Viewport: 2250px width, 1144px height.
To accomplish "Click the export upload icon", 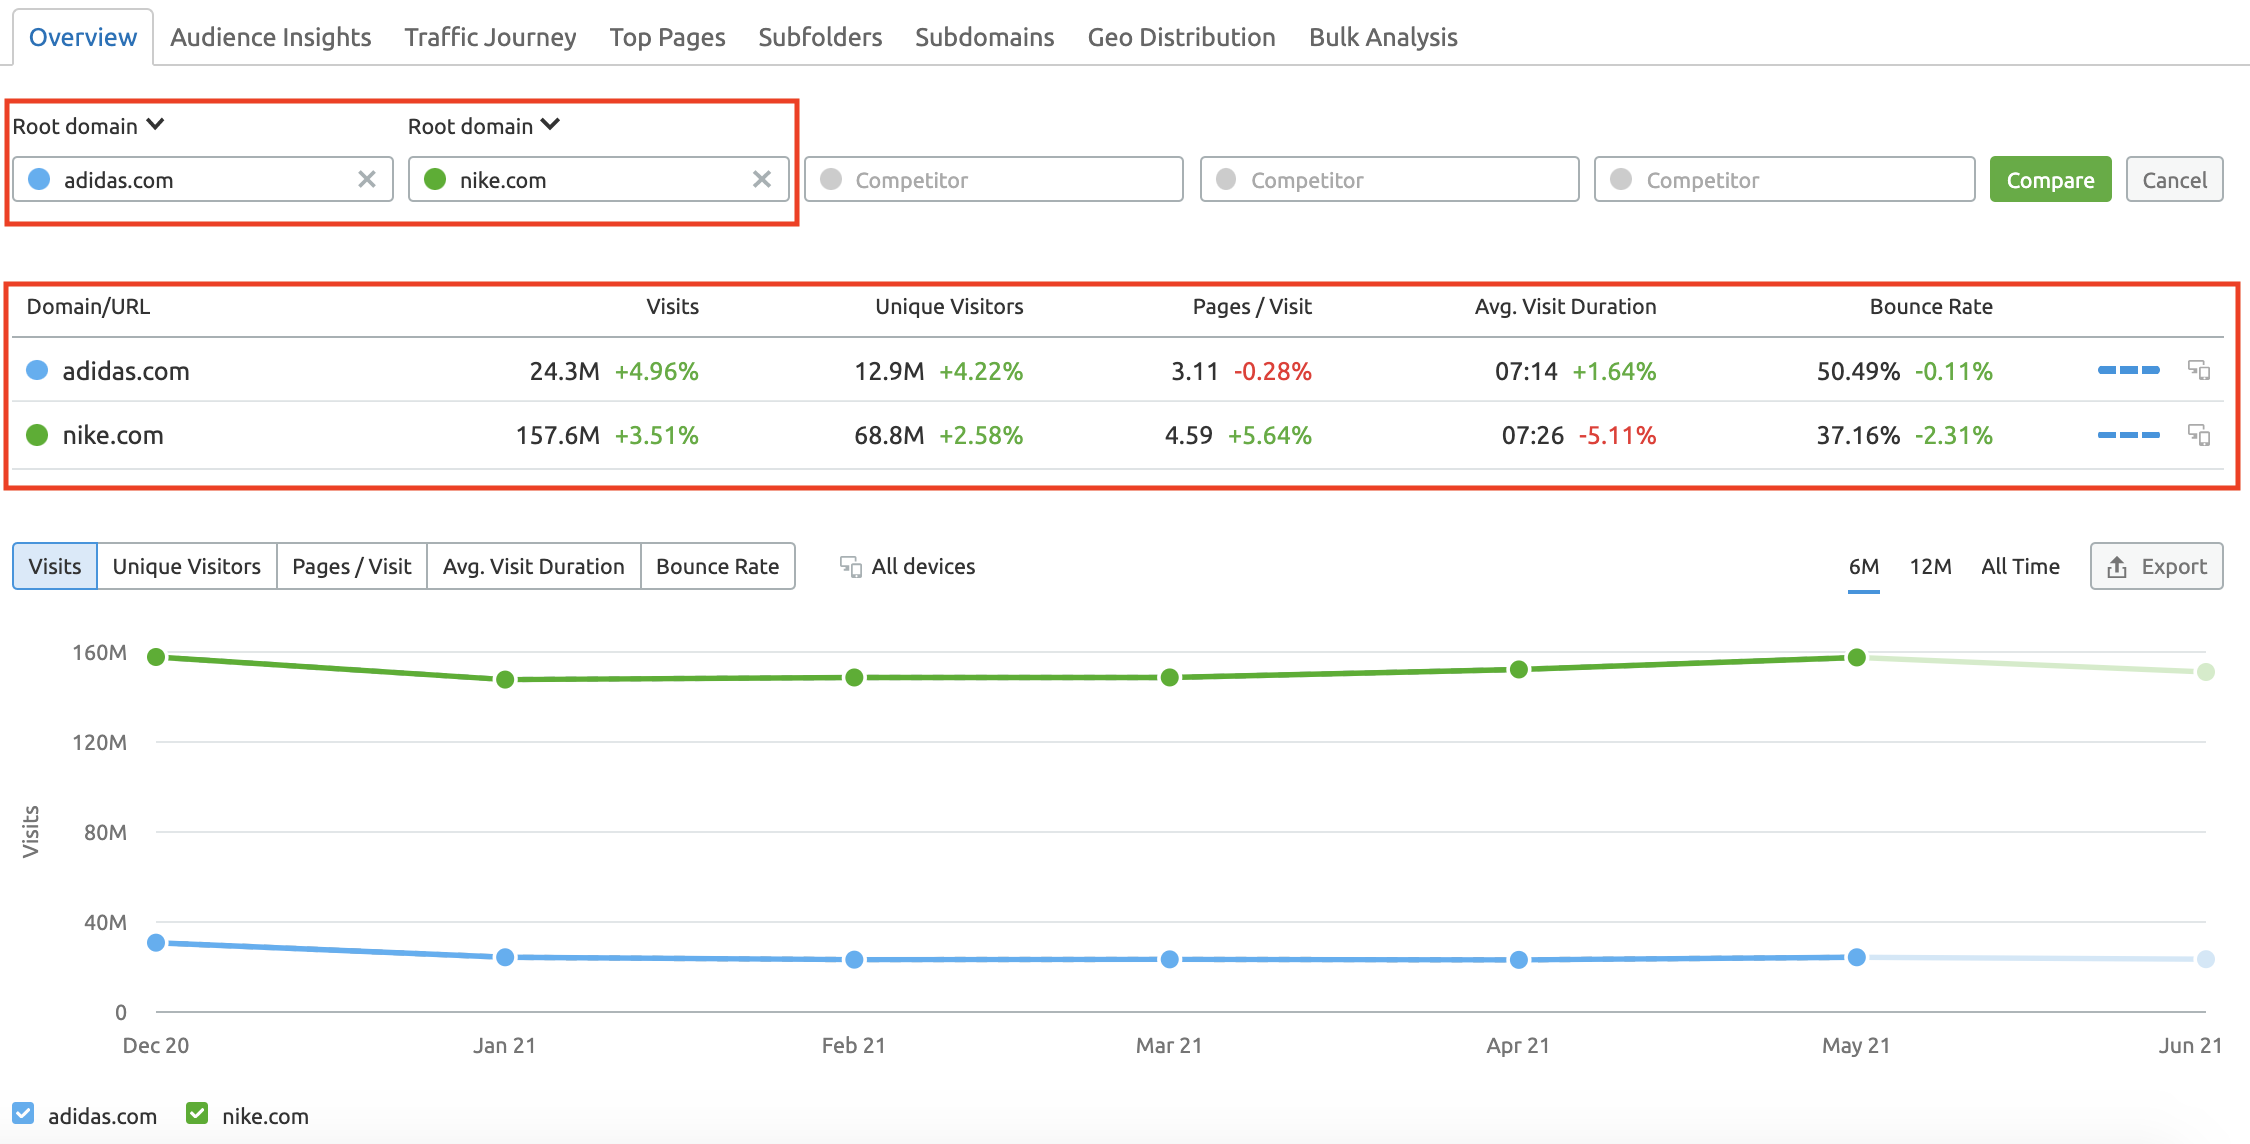I will (2117, 567).
